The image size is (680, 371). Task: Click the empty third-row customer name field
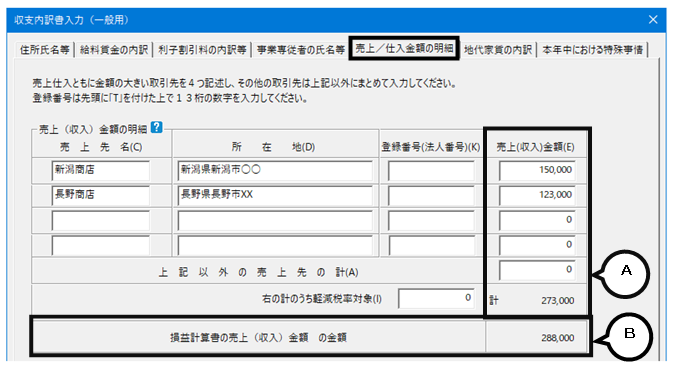pyautogui.click(x=101, y=220)
